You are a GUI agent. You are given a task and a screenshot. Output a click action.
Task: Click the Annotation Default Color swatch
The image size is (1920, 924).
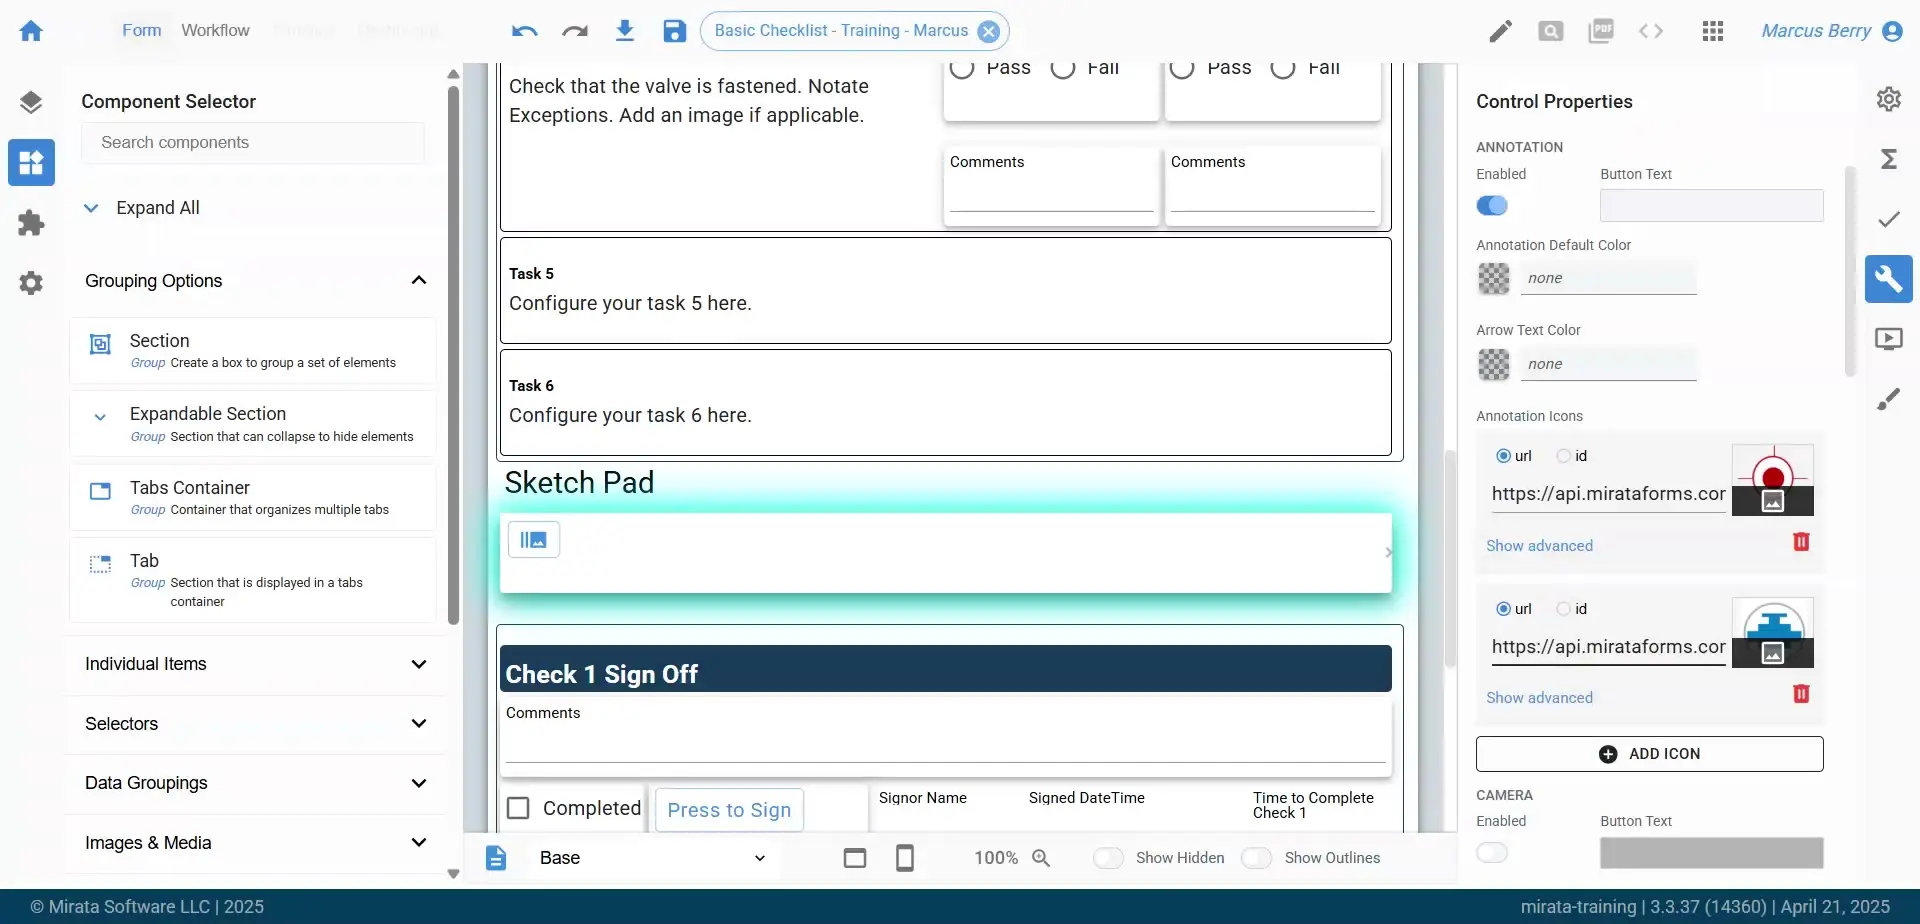1494,278
